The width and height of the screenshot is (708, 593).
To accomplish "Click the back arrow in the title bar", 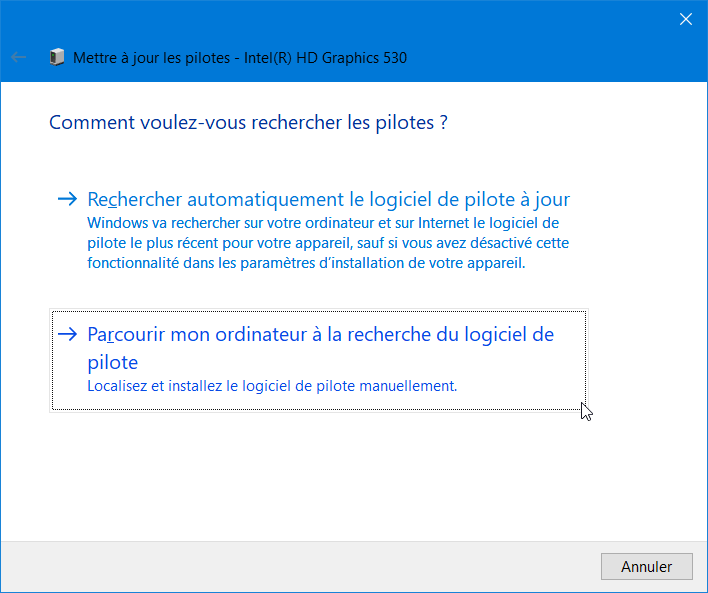I will coord(19,57).
